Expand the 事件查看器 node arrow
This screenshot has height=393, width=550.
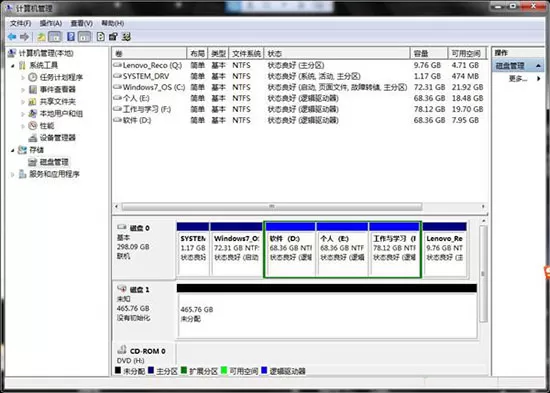(x=23, y=90)
